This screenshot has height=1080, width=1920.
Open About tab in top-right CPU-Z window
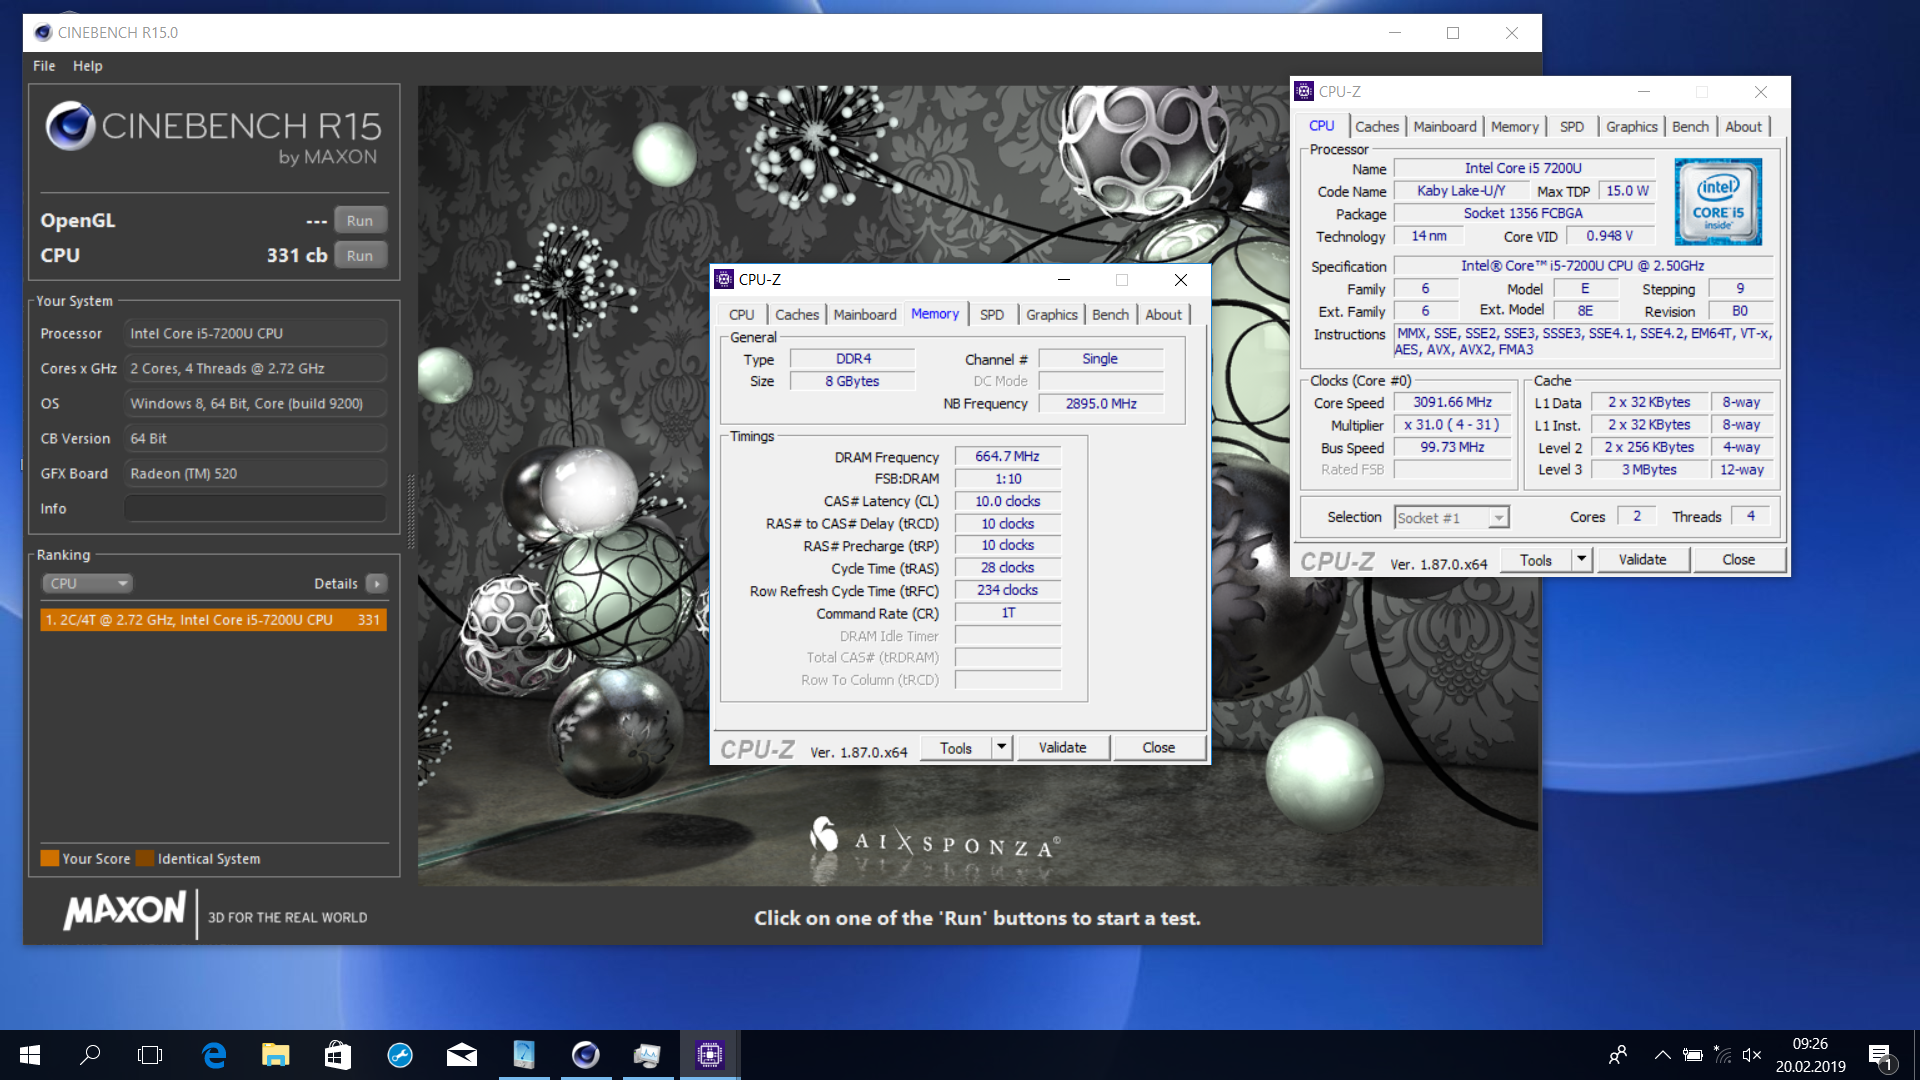tap(1744, 127)
